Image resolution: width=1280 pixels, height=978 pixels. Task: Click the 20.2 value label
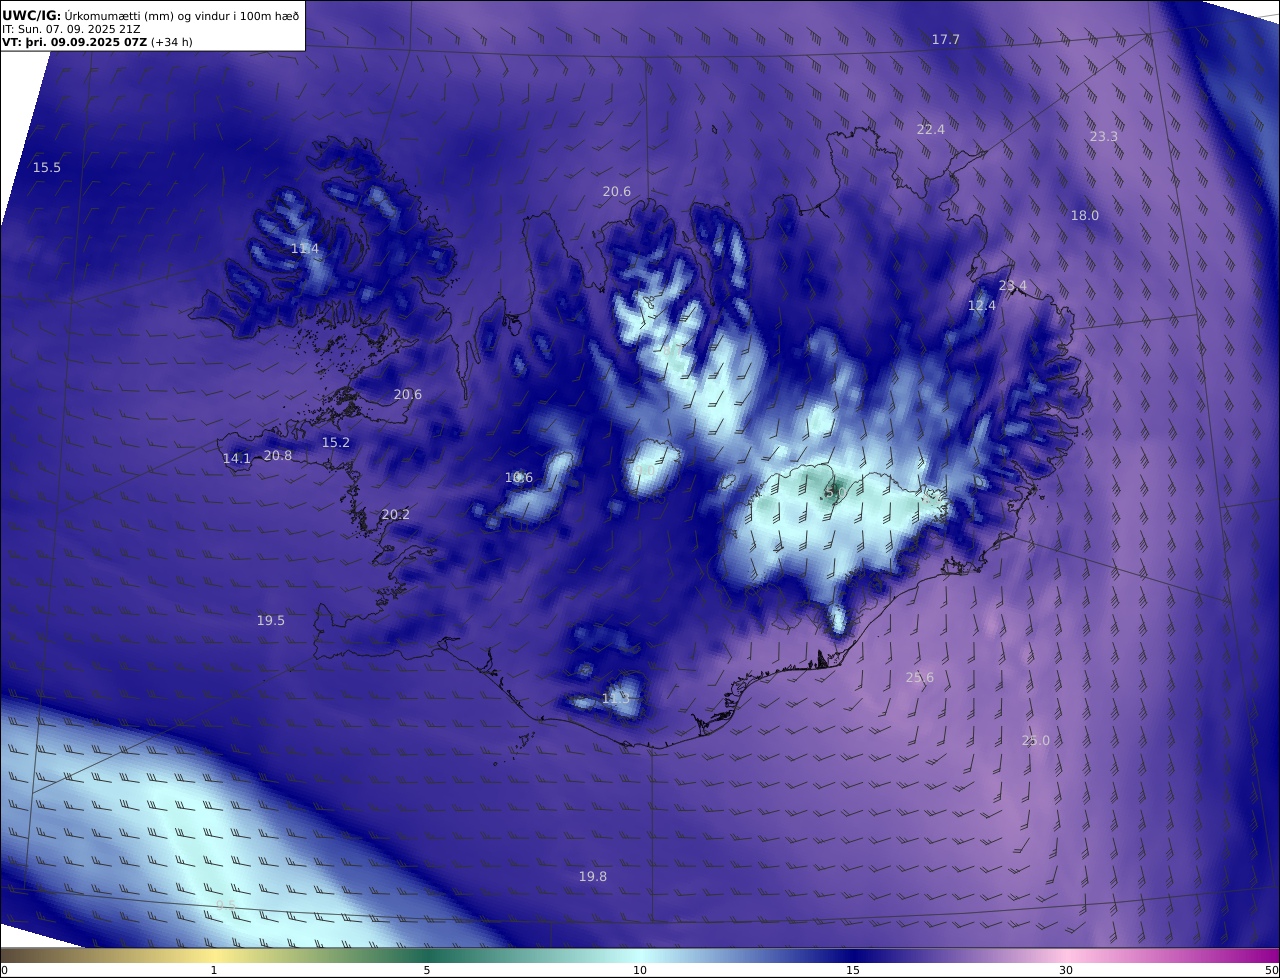(x=395, y=514)
